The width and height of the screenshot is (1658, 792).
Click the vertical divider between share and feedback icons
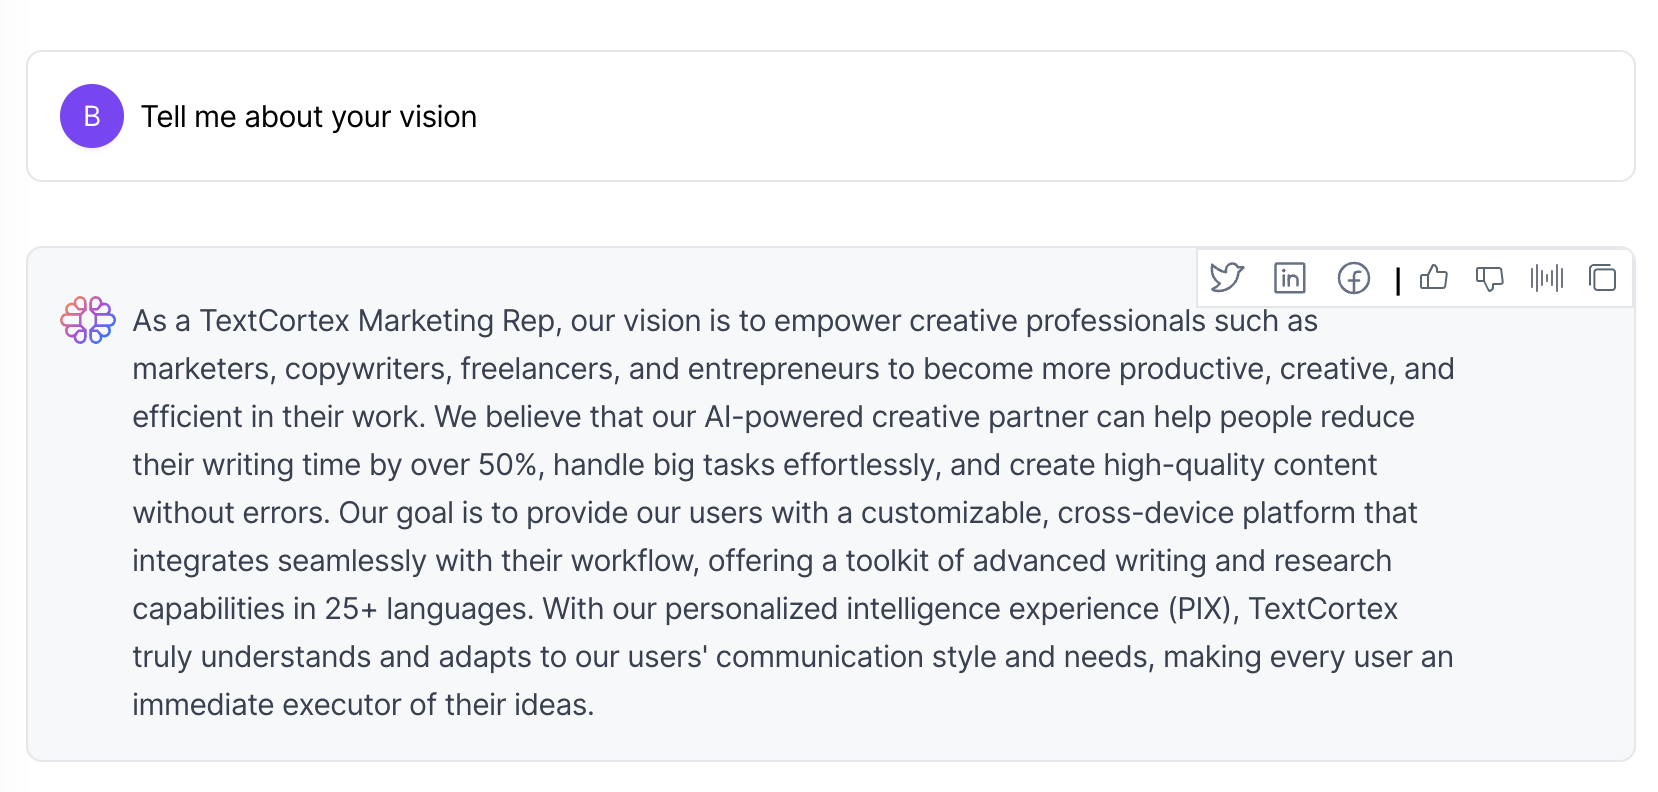[x=1398, y=280]
